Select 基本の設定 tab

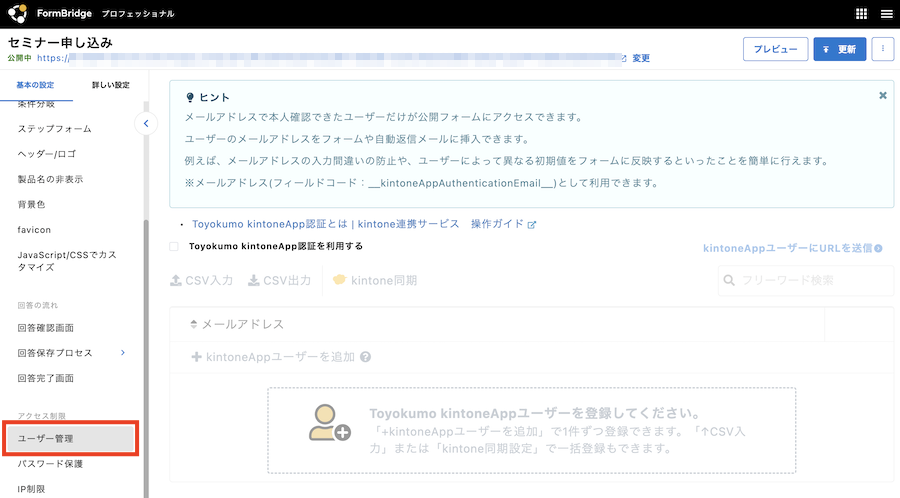[35, 85]
